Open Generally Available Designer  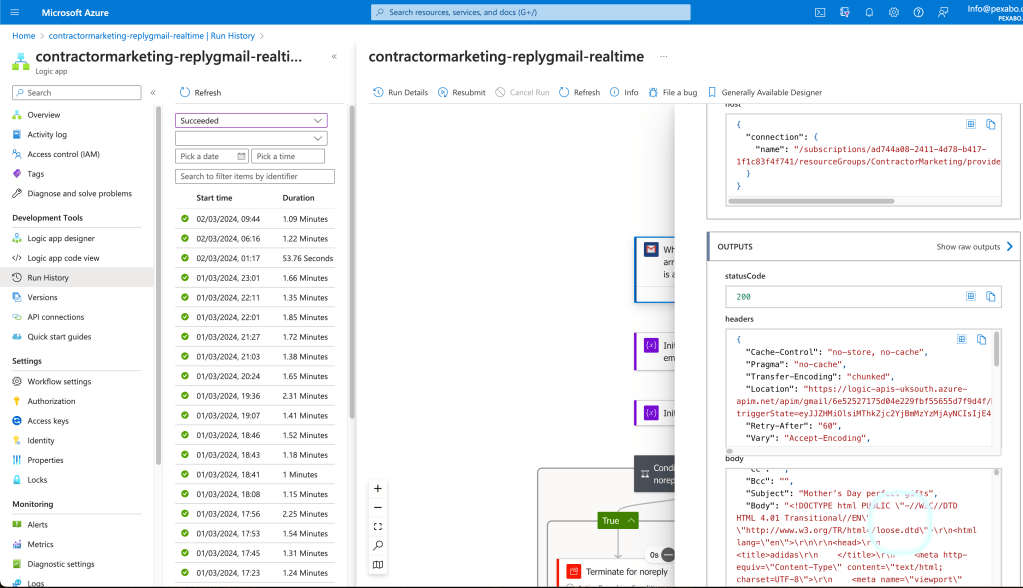click(765, 93)
